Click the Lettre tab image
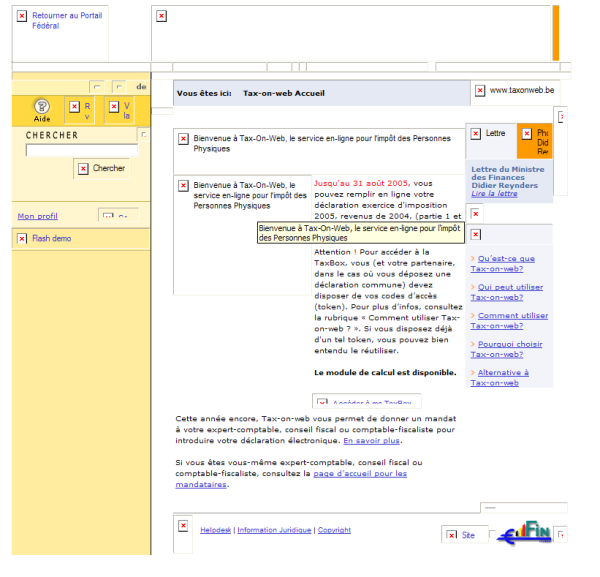This screenshot has height=577, width=600. (x=477, y=133)
